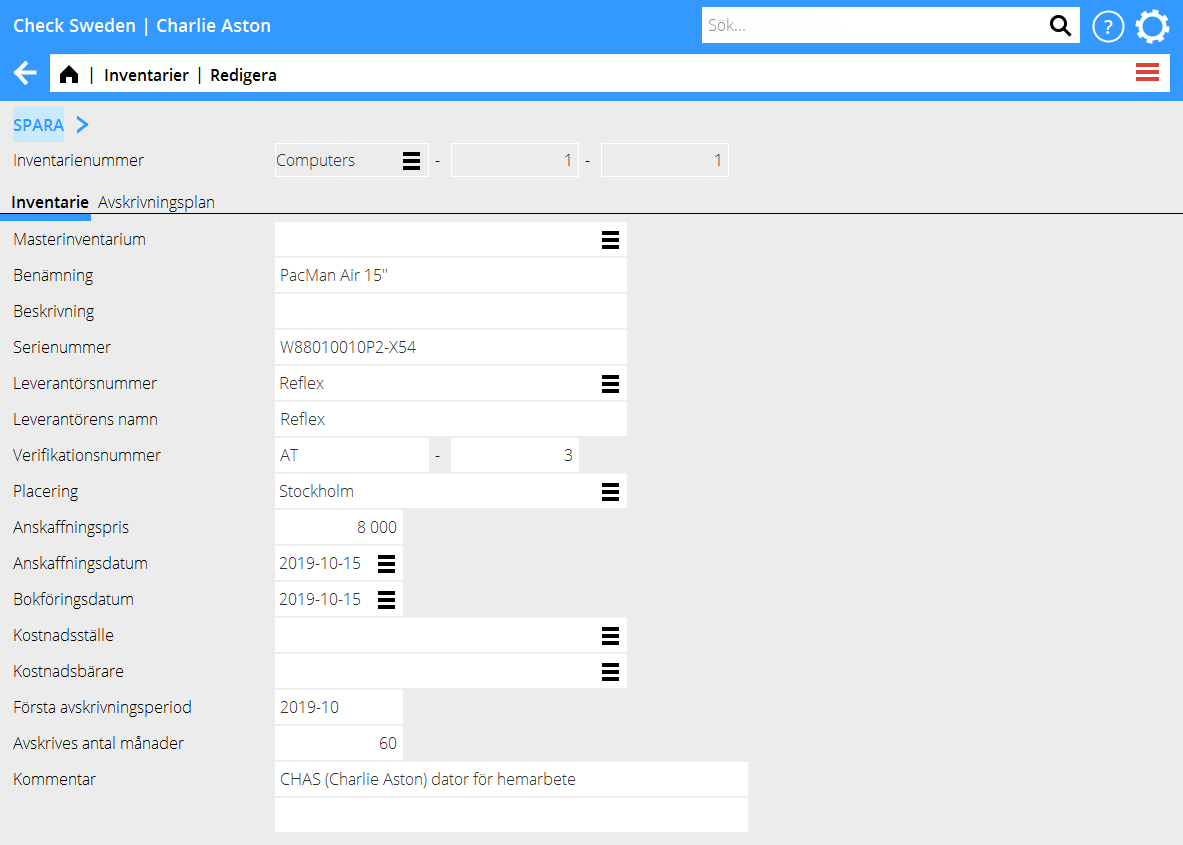Open the Masterinventarium selection list
The height and width of the screenshot is (845, 1183).
[x=610, y=240]
